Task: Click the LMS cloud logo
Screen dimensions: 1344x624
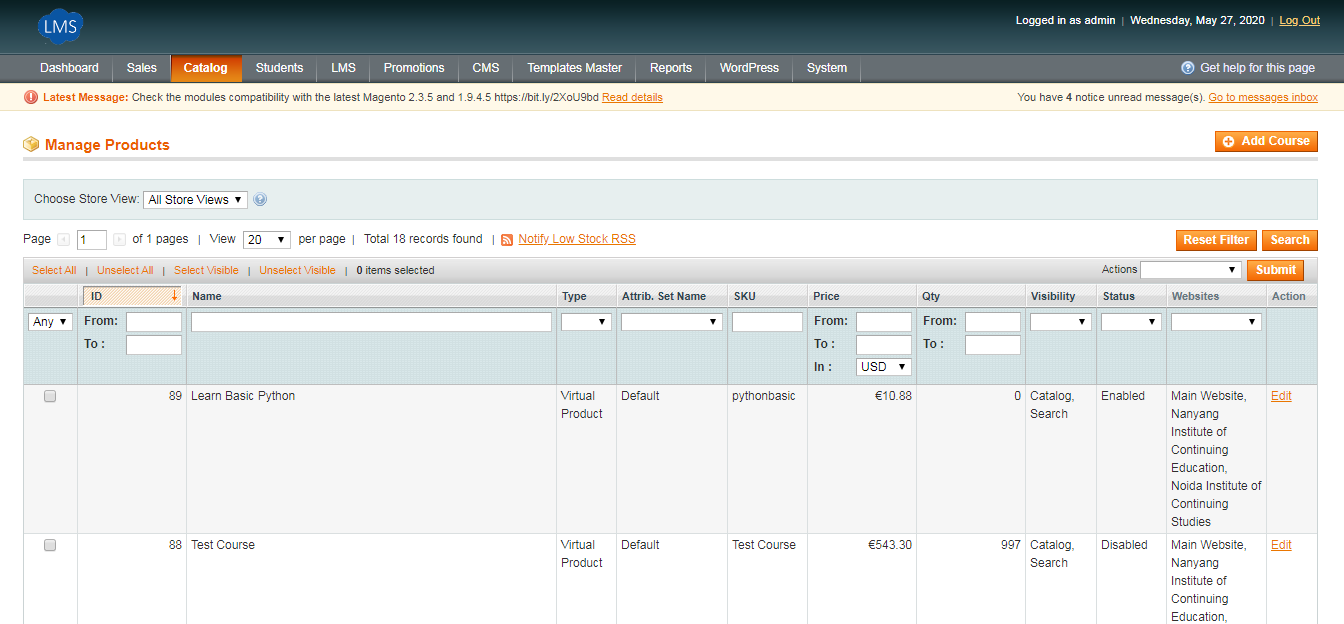Action: (60, 26)
